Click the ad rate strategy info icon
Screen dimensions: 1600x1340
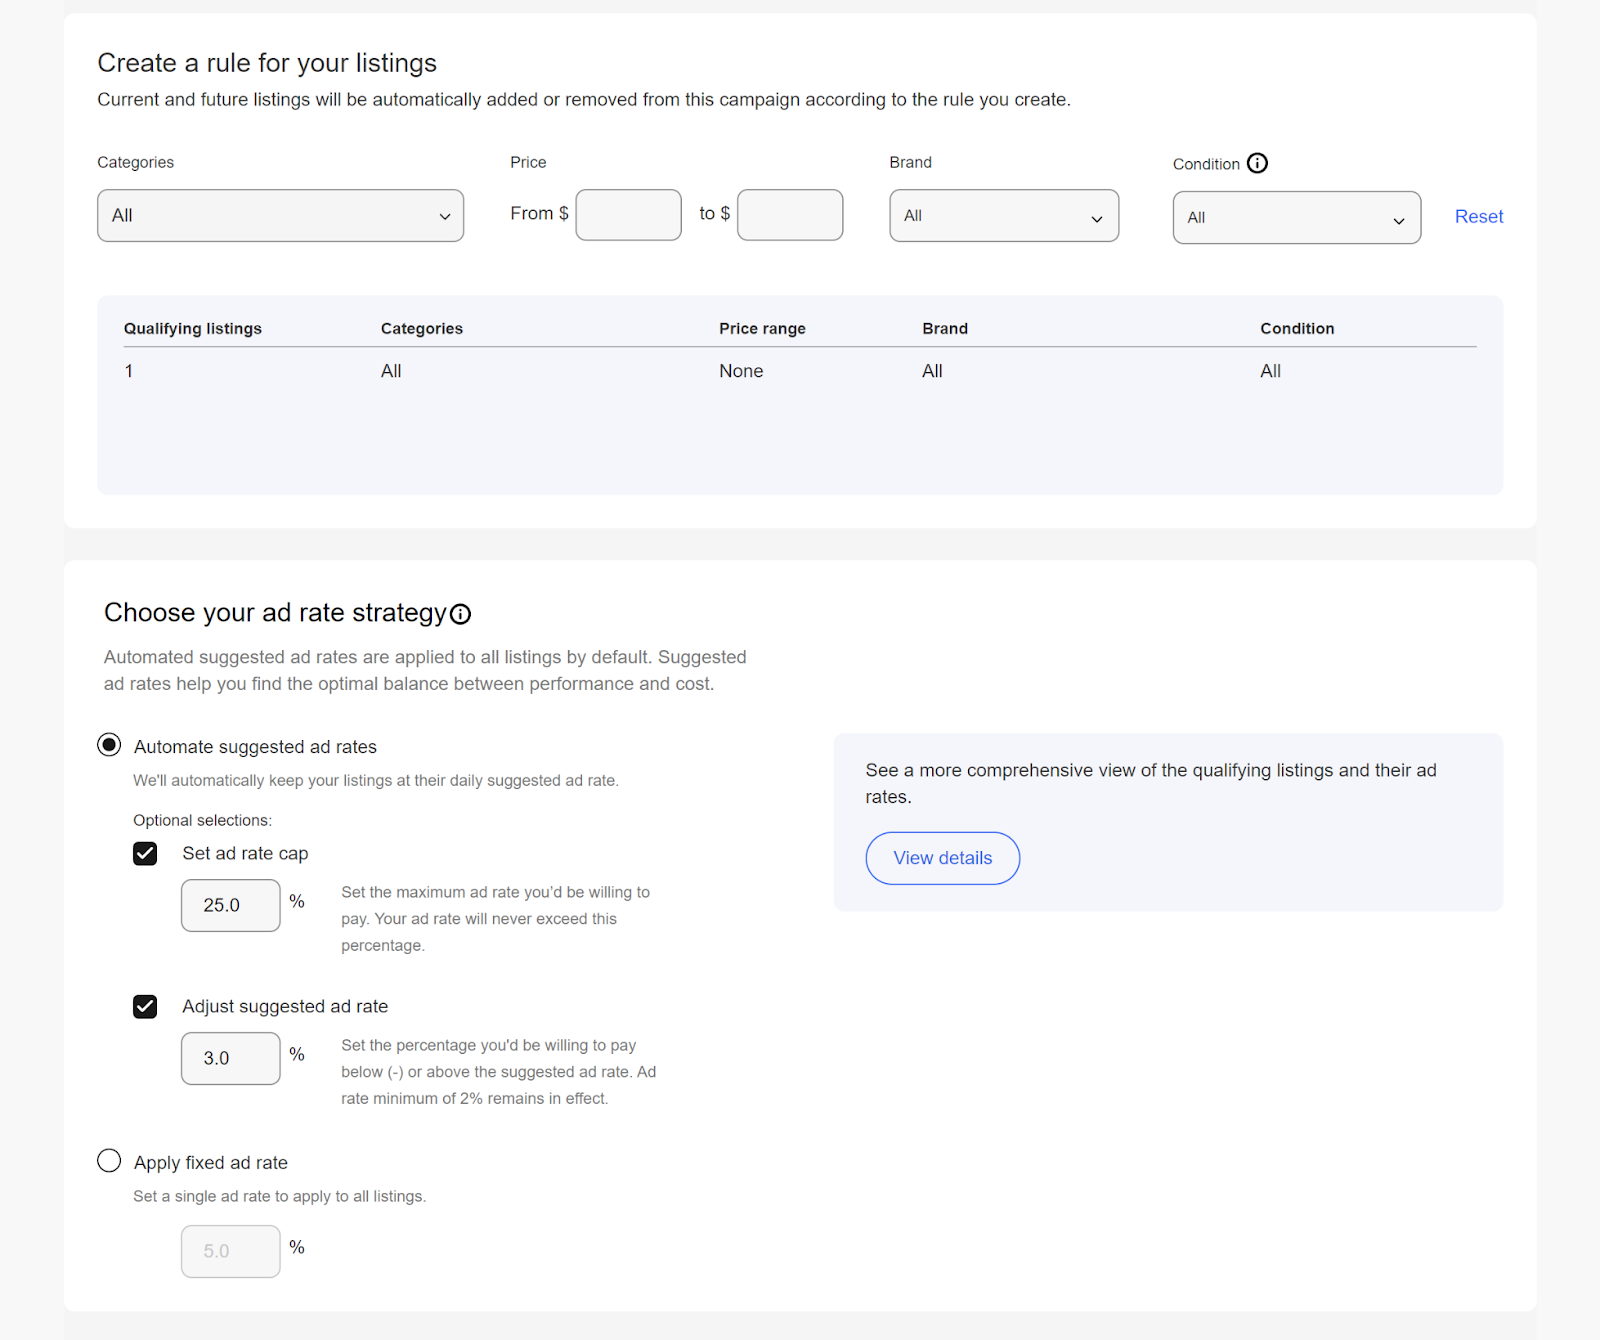coord(460,614)
